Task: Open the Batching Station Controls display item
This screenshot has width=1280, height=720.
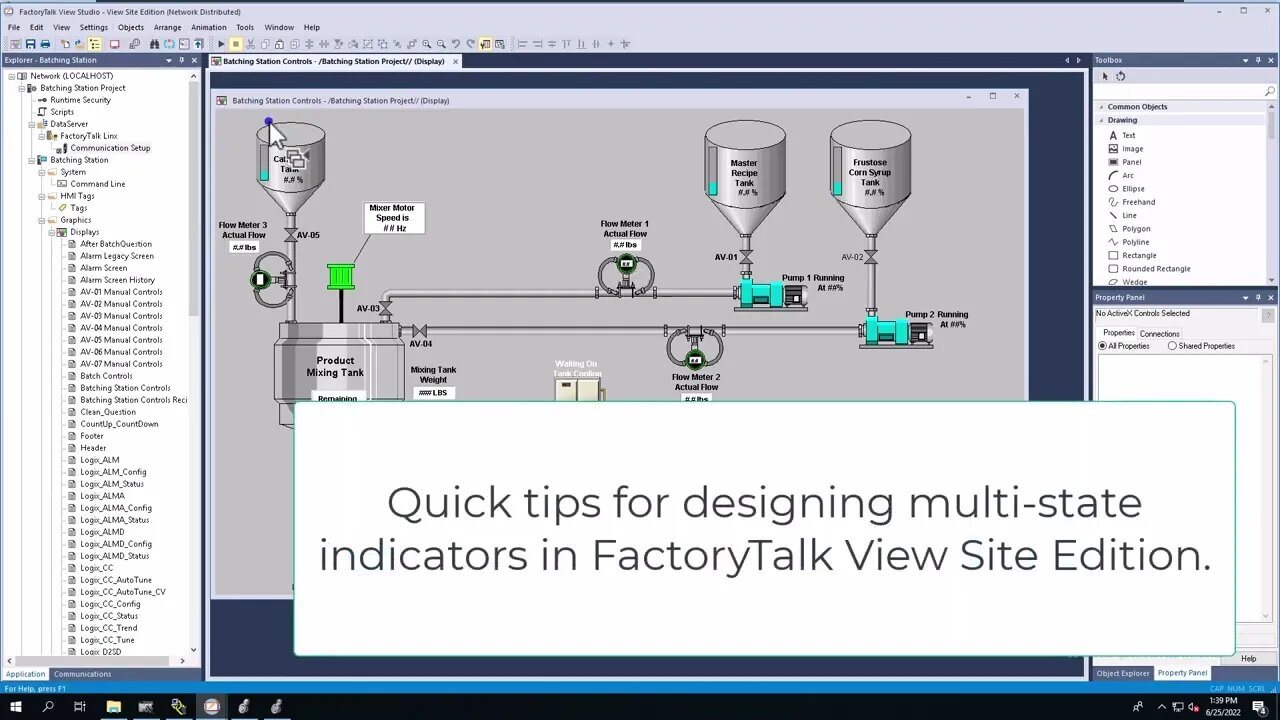Action: pyautogui.click(x=125, y=388)
